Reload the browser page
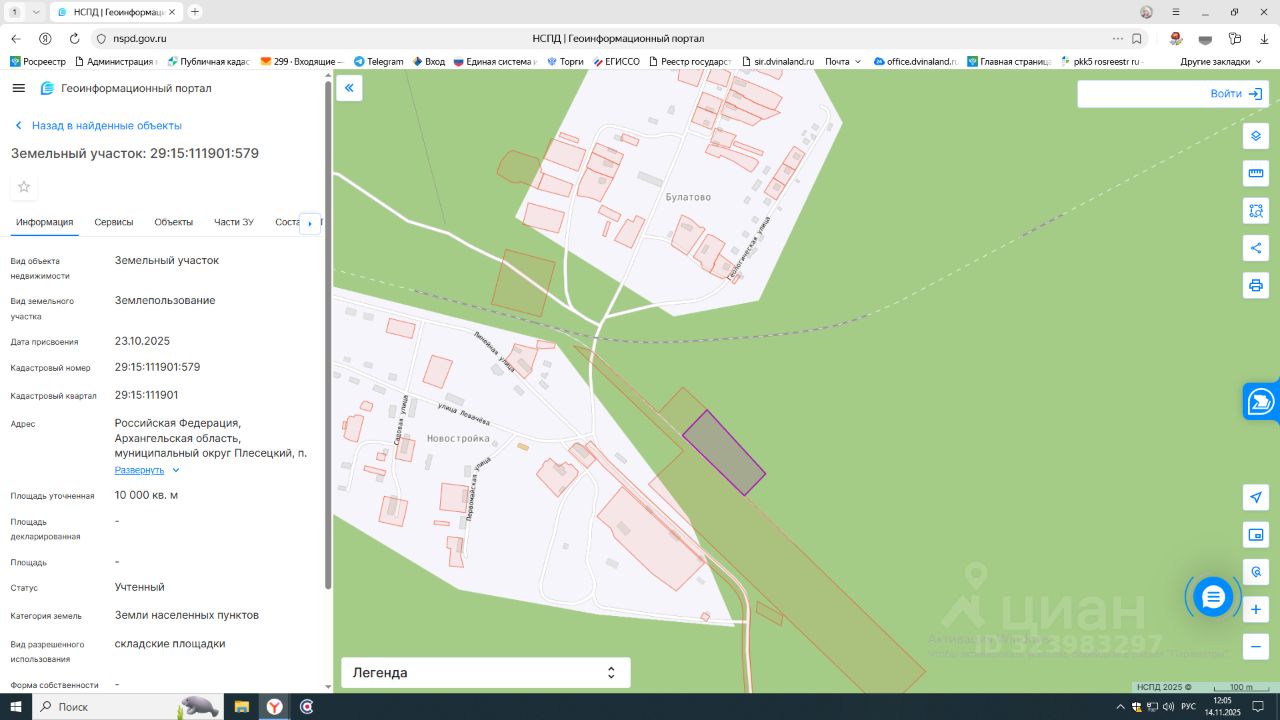This screenshot has height=720, width=1280. pyautogui.click(x=74, y=38)
